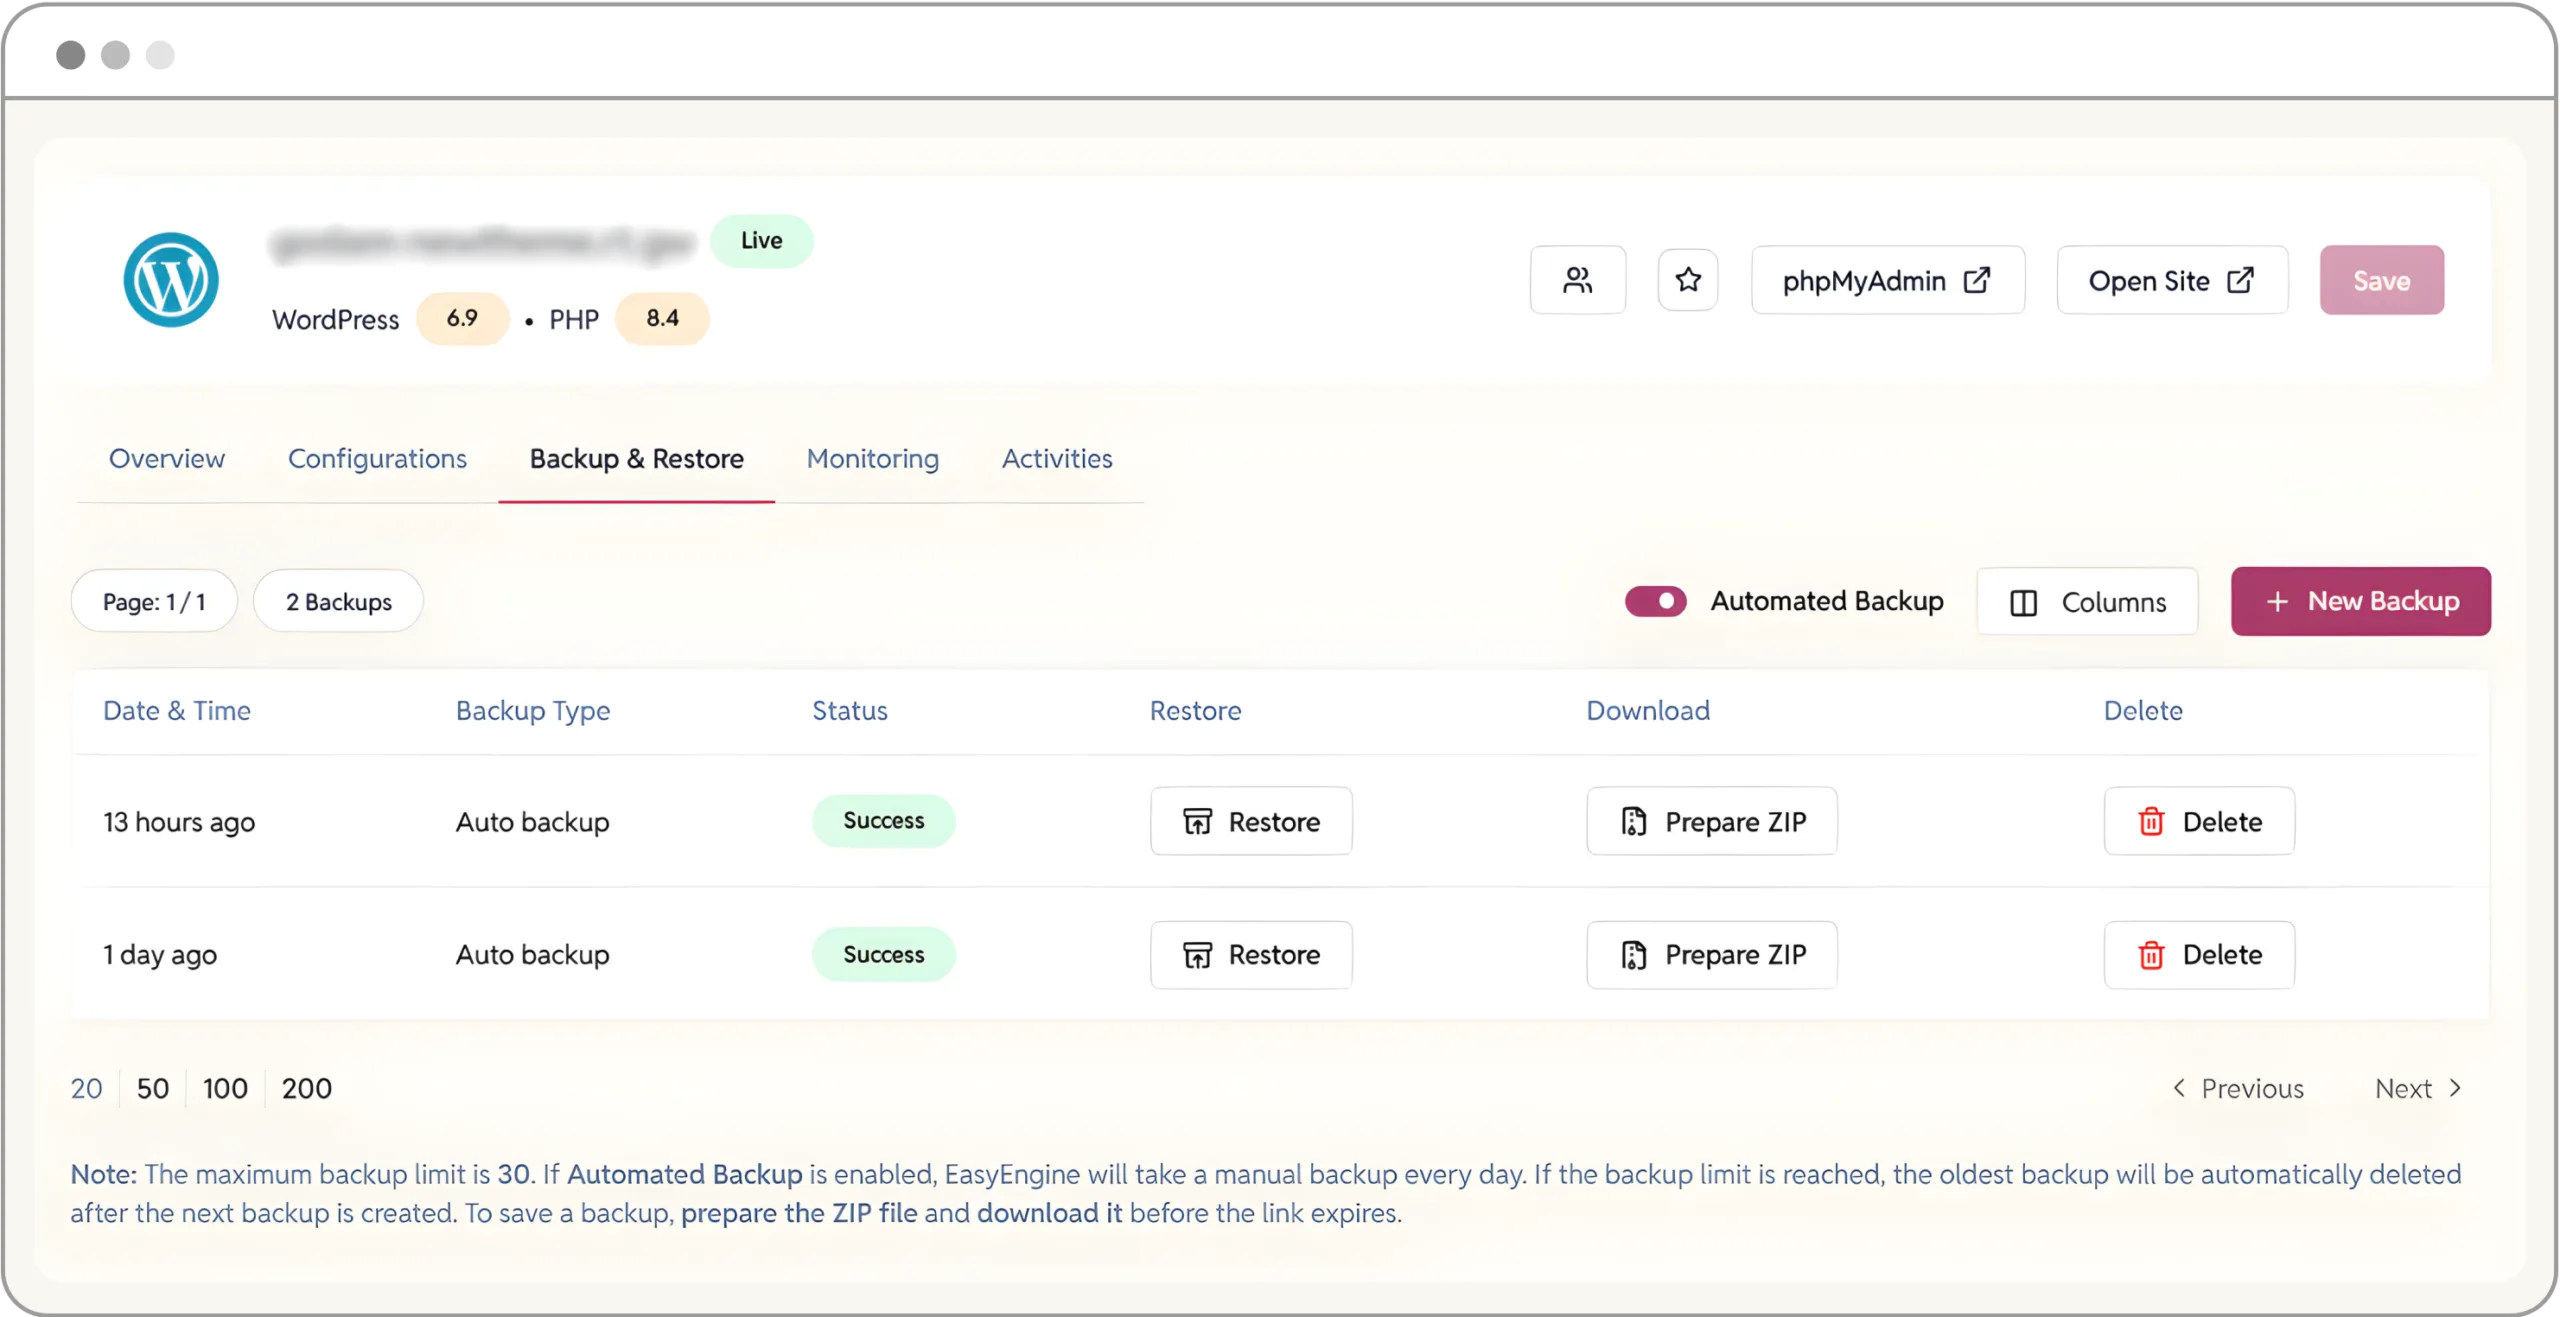Screen dimensions: 2560x1317
Task: Open the Activities tab
Action: click(1057, 459)
